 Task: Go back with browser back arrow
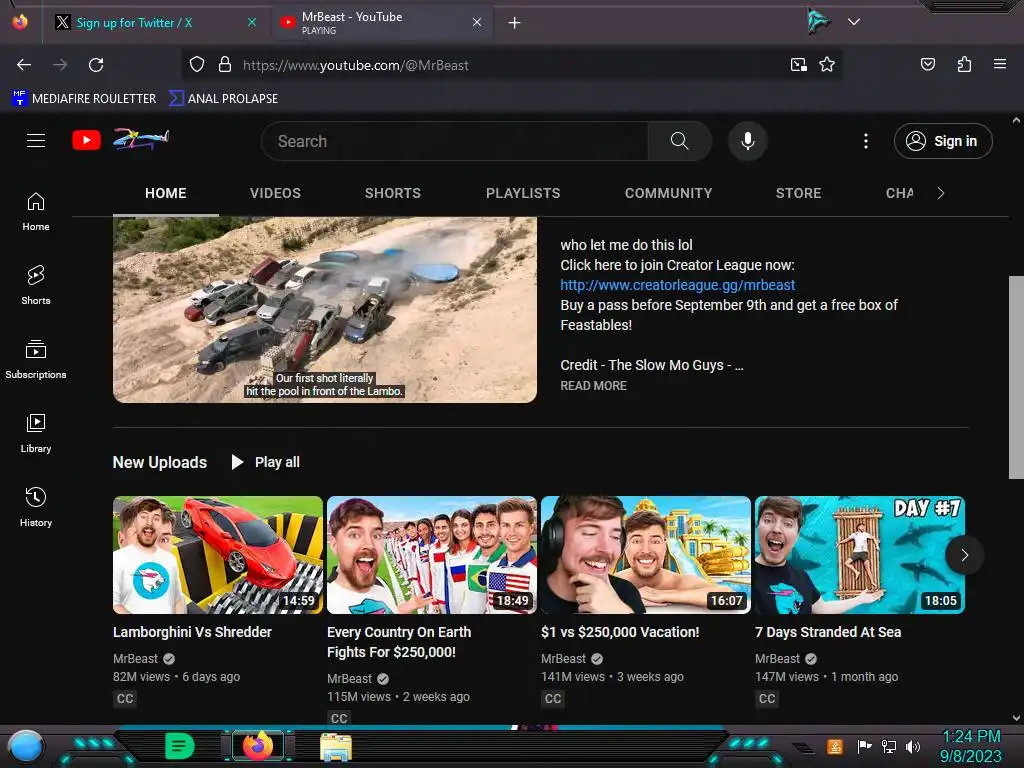(24, 65)
